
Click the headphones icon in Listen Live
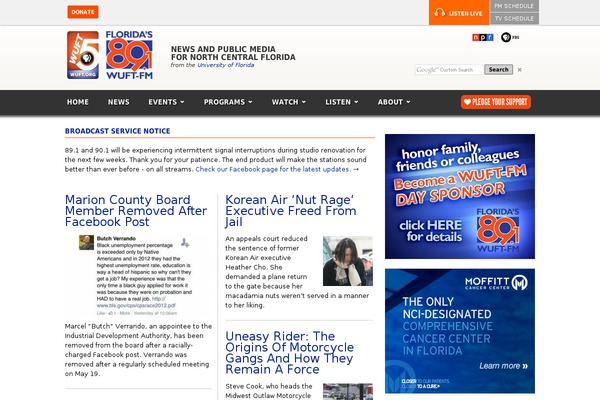click(x=439, y=13)
